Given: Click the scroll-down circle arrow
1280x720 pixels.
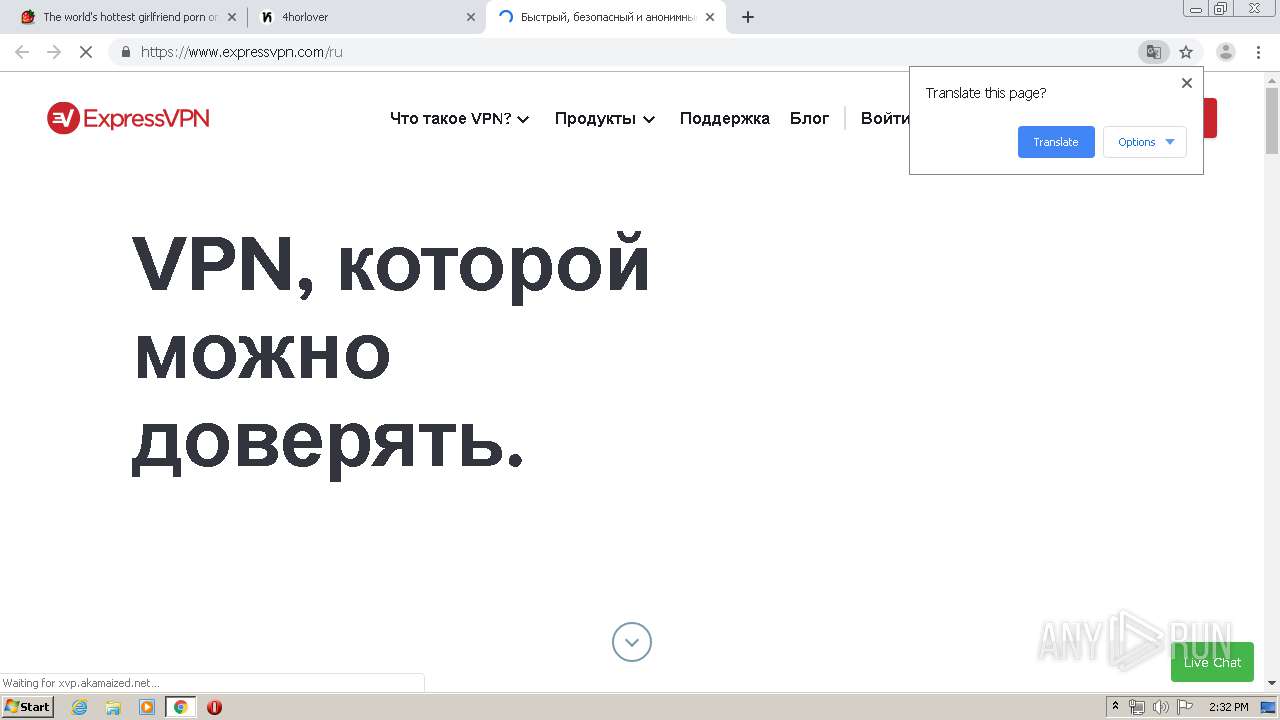Looking at the screenshot, I should [x=632, y=642].
